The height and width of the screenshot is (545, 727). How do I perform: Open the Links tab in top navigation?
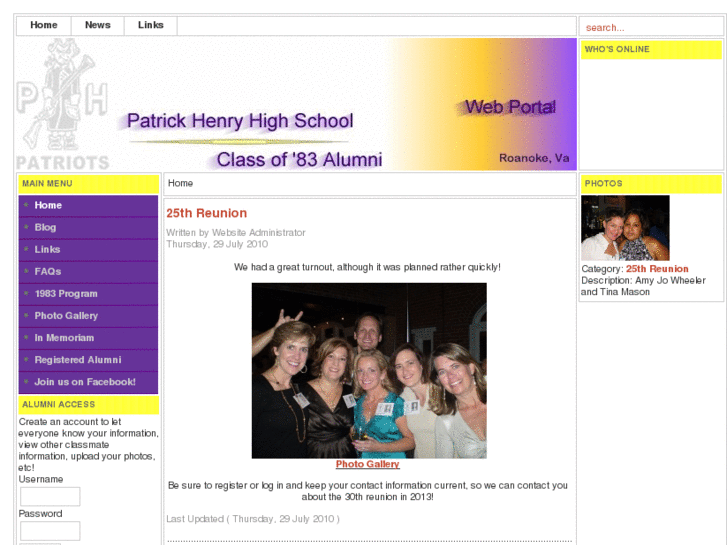click(x=150, y=26)
